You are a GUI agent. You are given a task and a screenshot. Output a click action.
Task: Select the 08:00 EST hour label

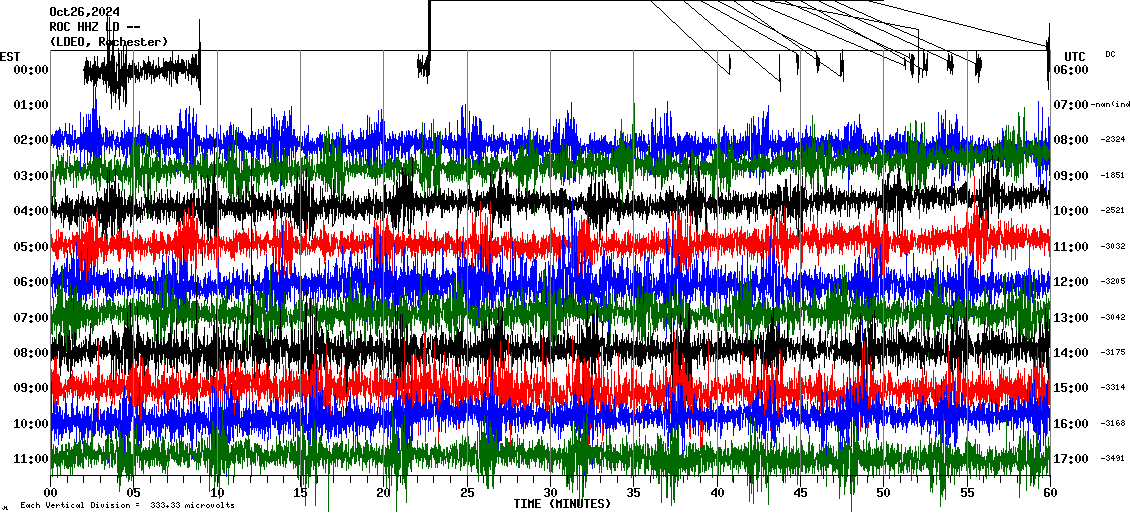click(32, 352)
